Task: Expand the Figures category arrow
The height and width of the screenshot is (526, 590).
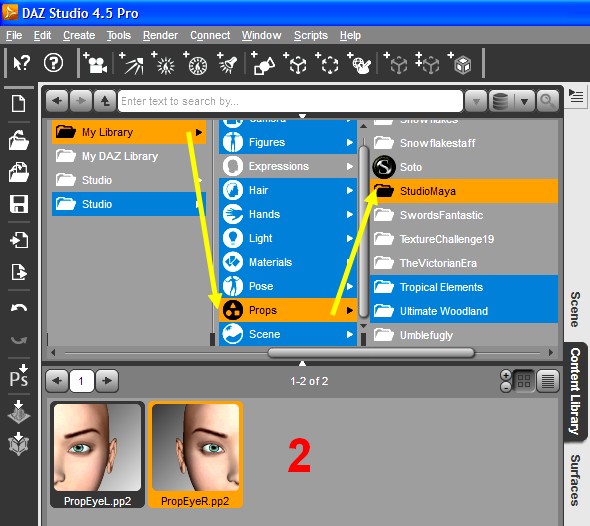Action: (x=350, y=143)
